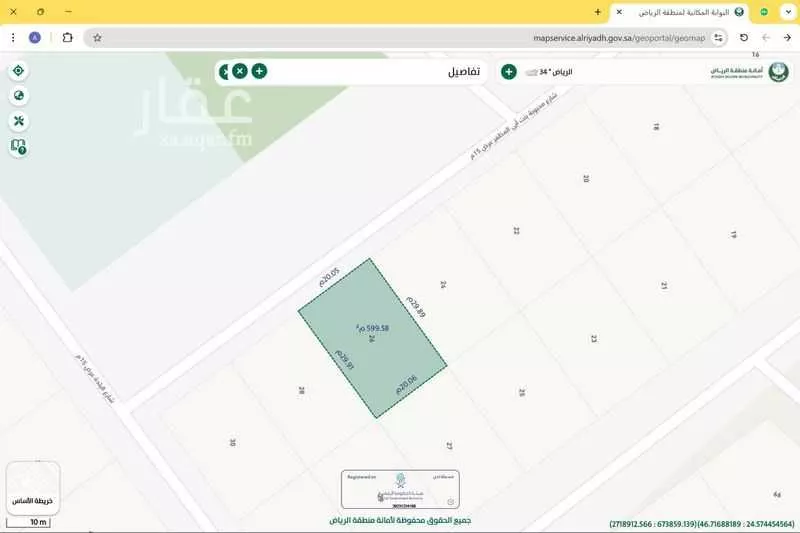Screen dimensions: 800x533
Task: Open the globe layers button on the map
Action: click(x=18, y=96)
